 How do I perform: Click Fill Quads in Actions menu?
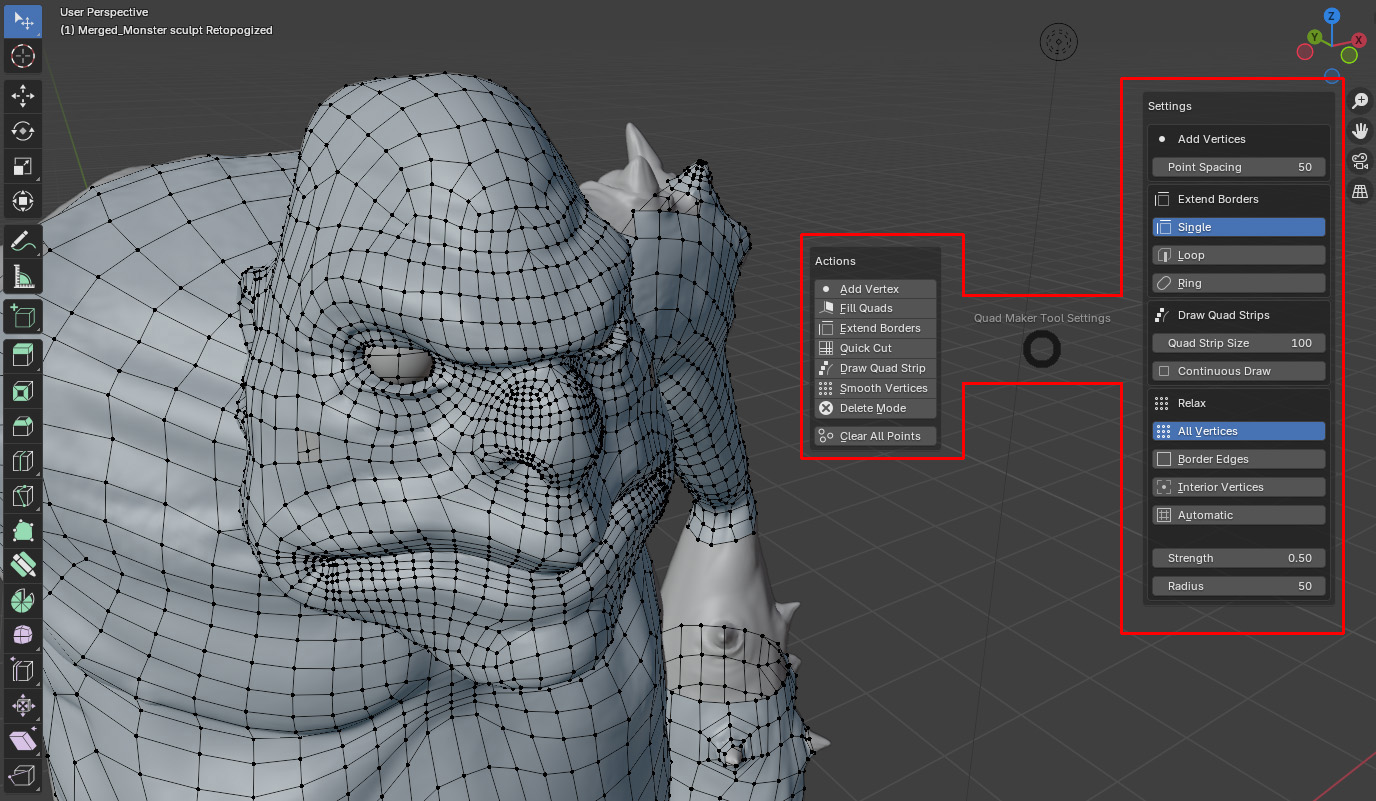coord(875,308)
